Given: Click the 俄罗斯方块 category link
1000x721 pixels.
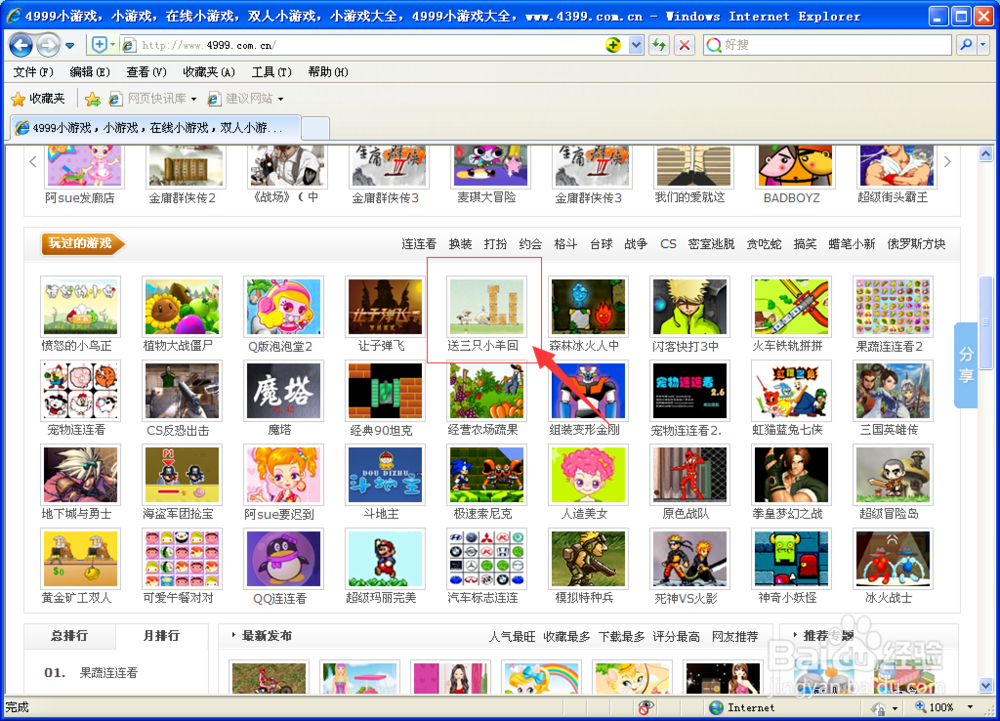Looking at the screenshot, I should pyautogui.click(x=916, y=244).
